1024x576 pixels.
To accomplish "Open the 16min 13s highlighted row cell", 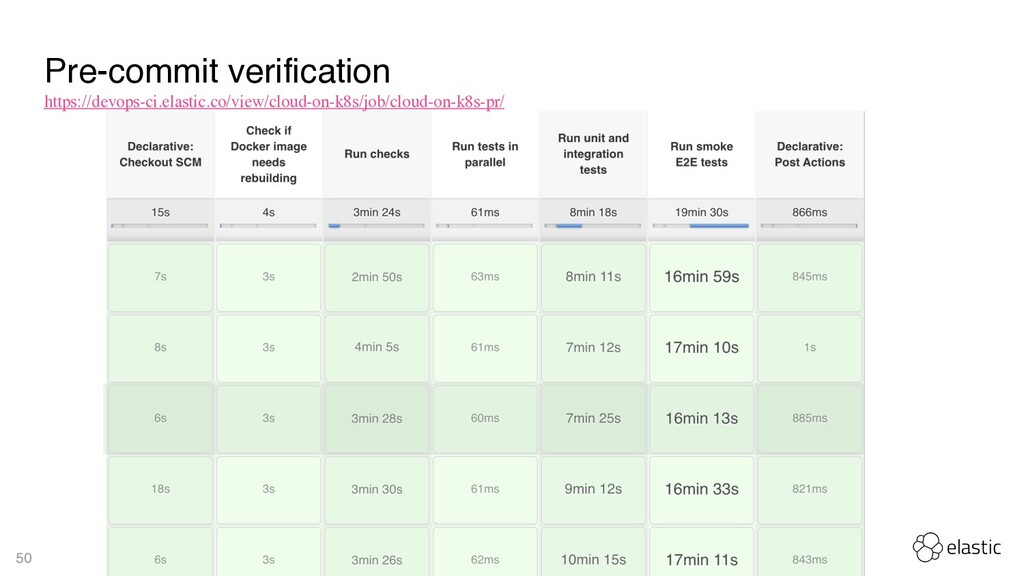I will 701,419.
